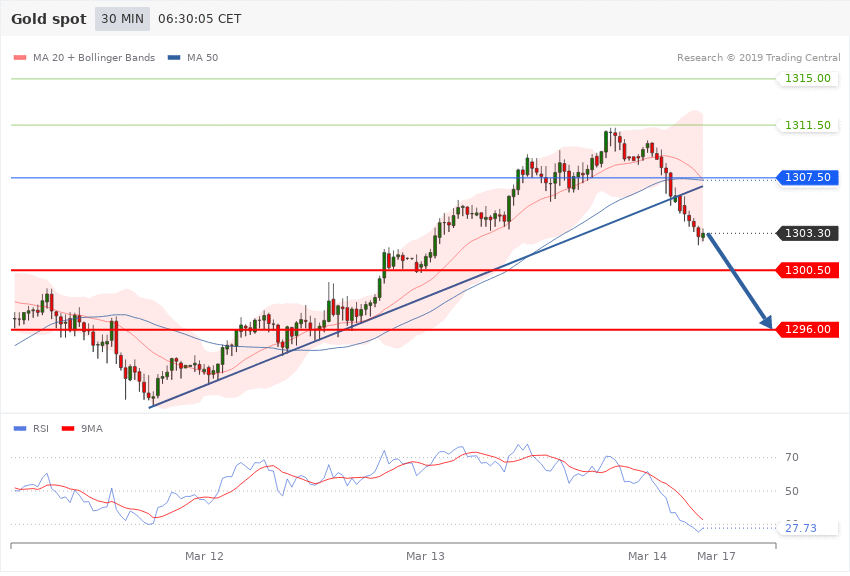850x576 pixels.
Task: Click the MA 50 legend label
Action: coord(202,57)
